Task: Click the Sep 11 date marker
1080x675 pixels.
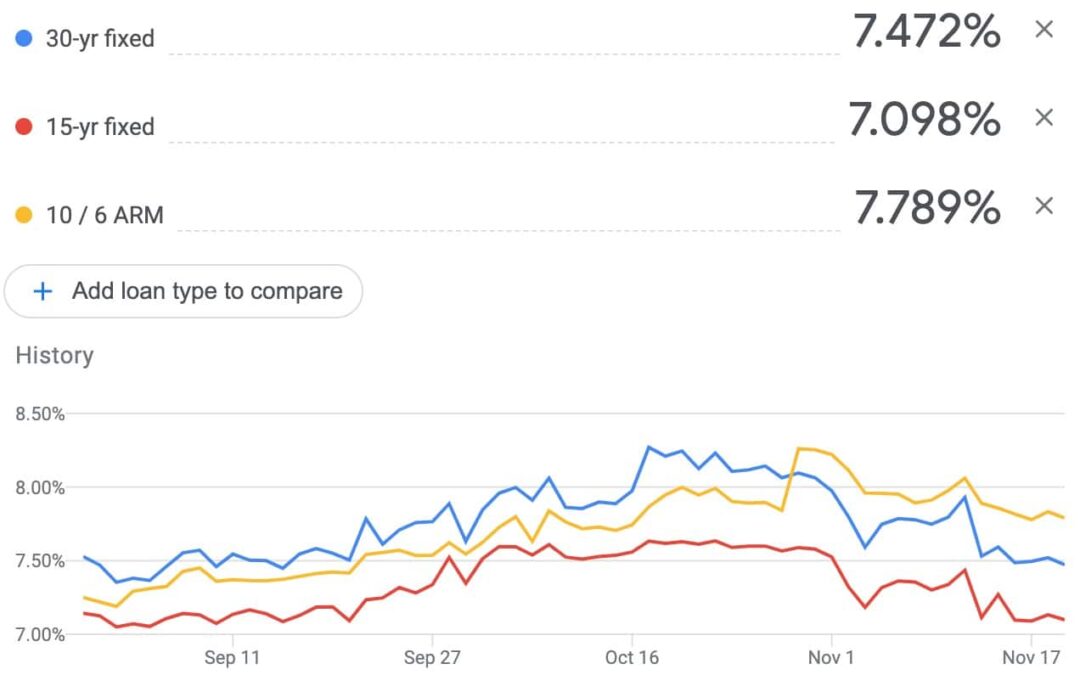Action: click(232, 657)
